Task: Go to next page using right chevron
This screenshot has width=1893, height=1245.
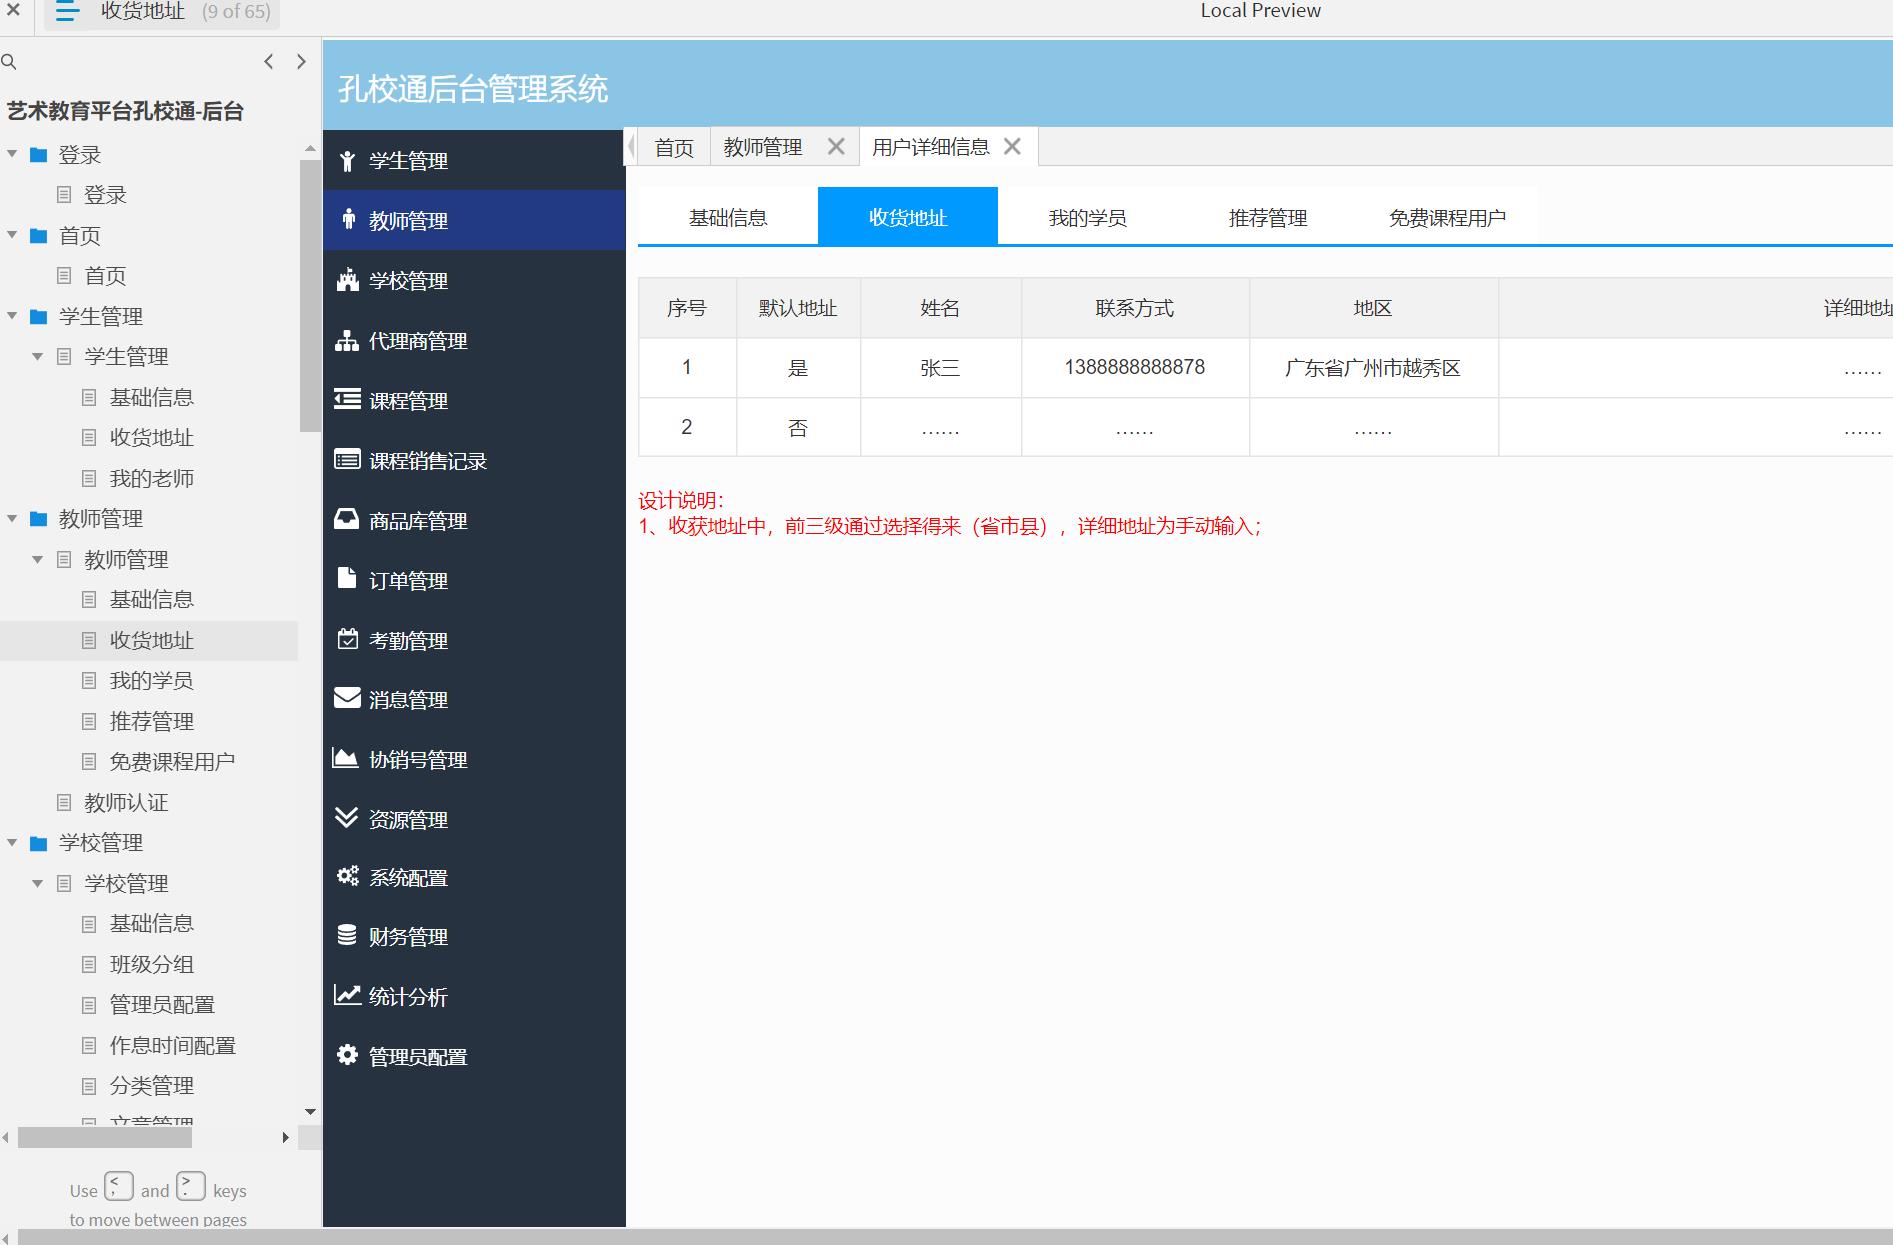Action: 301,62
